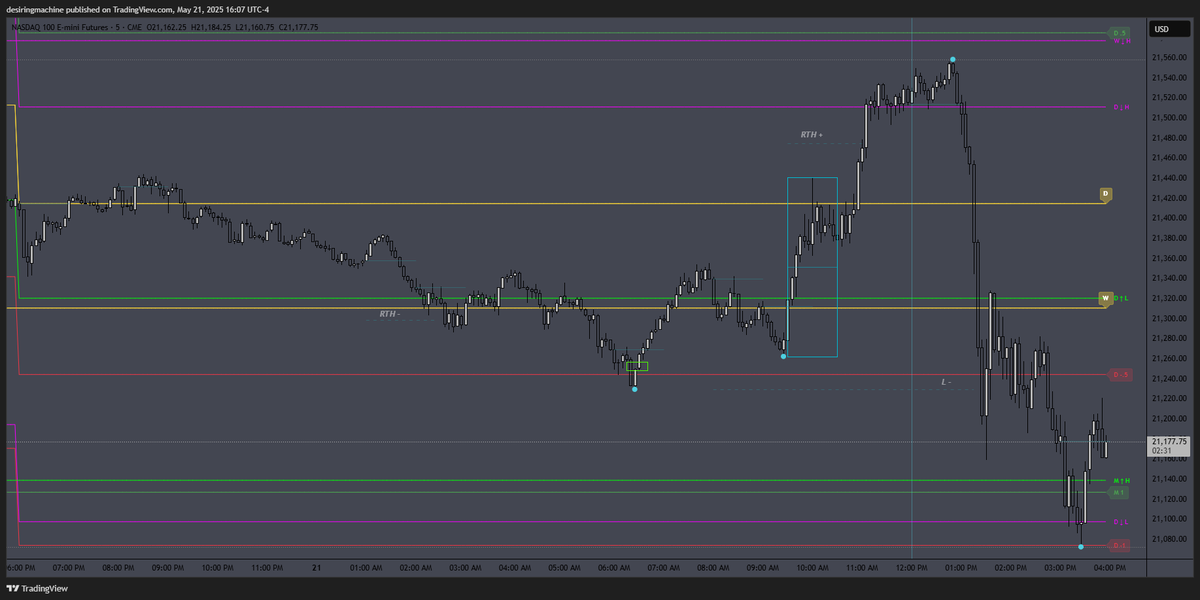Click the 21,080.00 price axis label
1200x600 pixels.
click(x=1169, y=539)
